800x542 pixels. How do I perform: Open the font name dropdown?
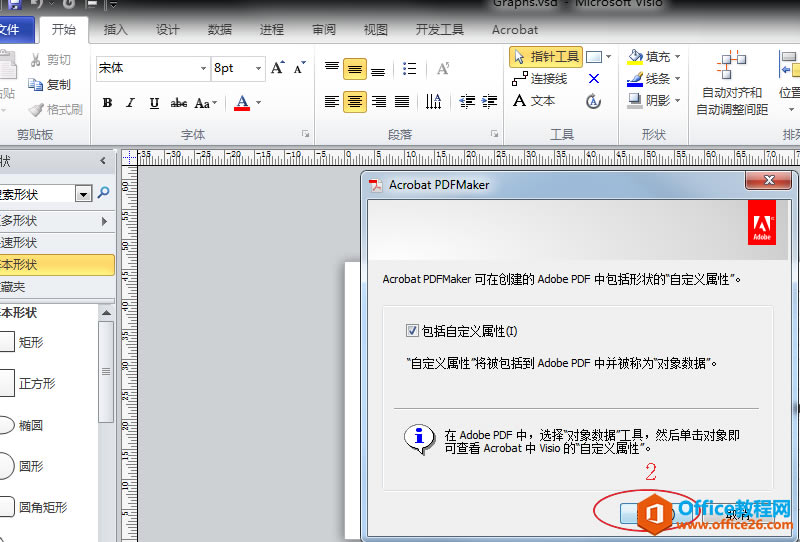[201, 68]
